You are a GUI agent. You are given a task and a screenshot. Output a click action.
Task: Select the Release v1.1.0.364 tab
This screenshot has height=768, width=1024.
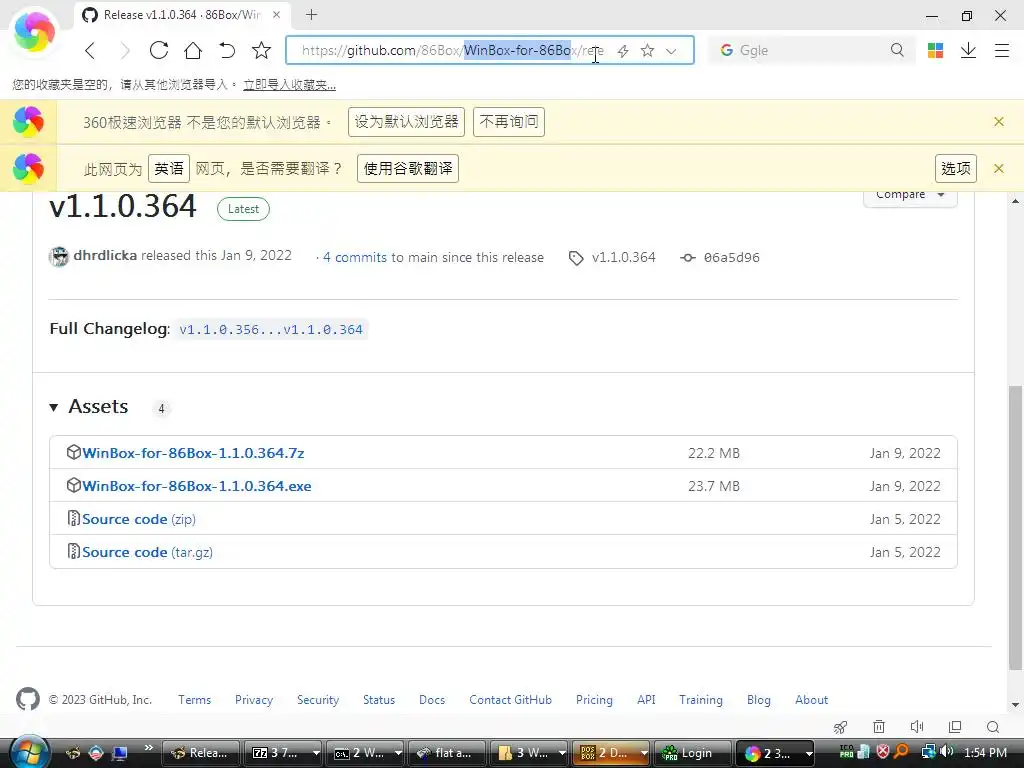tap(183, 14)
